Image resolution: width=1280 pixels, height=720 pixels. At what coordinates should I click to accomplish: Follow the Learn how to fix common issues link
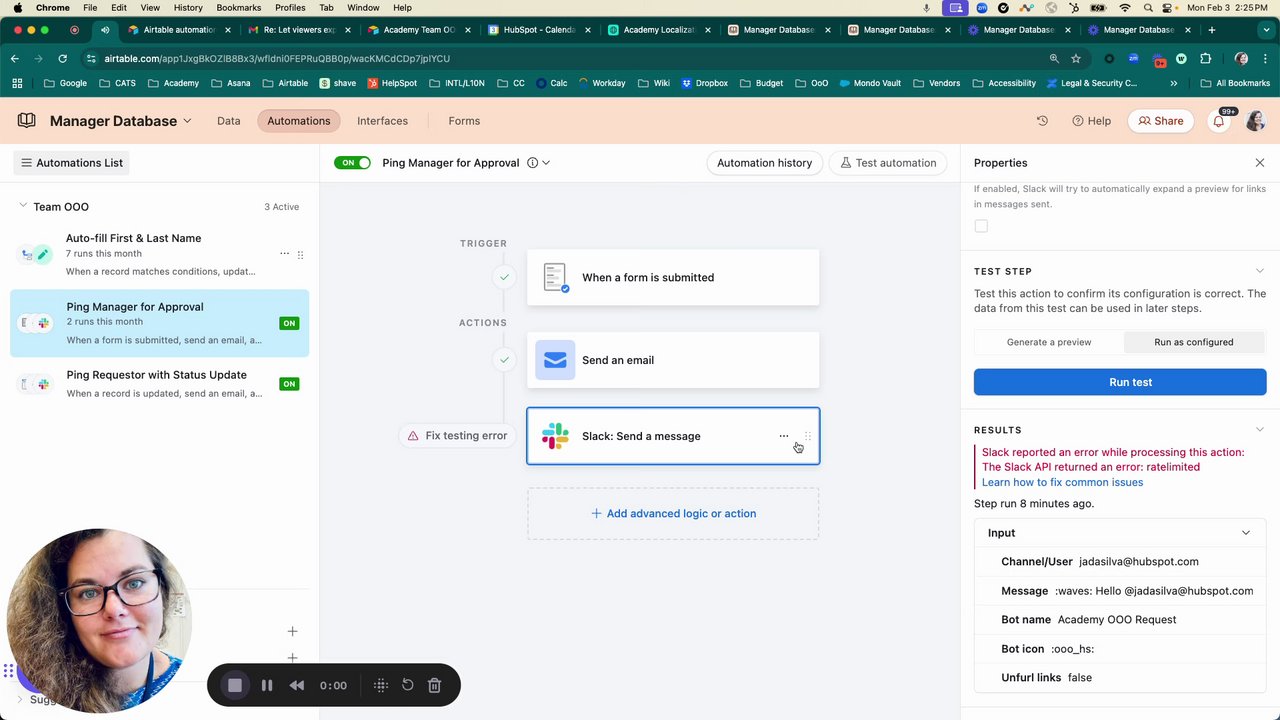point(1062,482)
